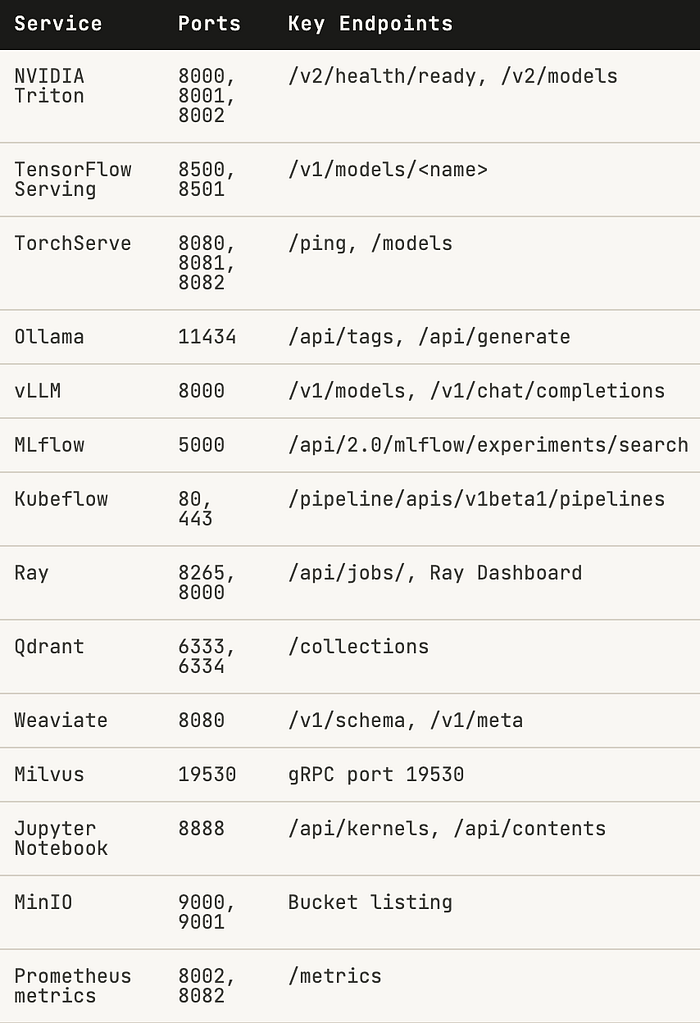
Task: Click the Ports column header
Action: coord(209,24)
